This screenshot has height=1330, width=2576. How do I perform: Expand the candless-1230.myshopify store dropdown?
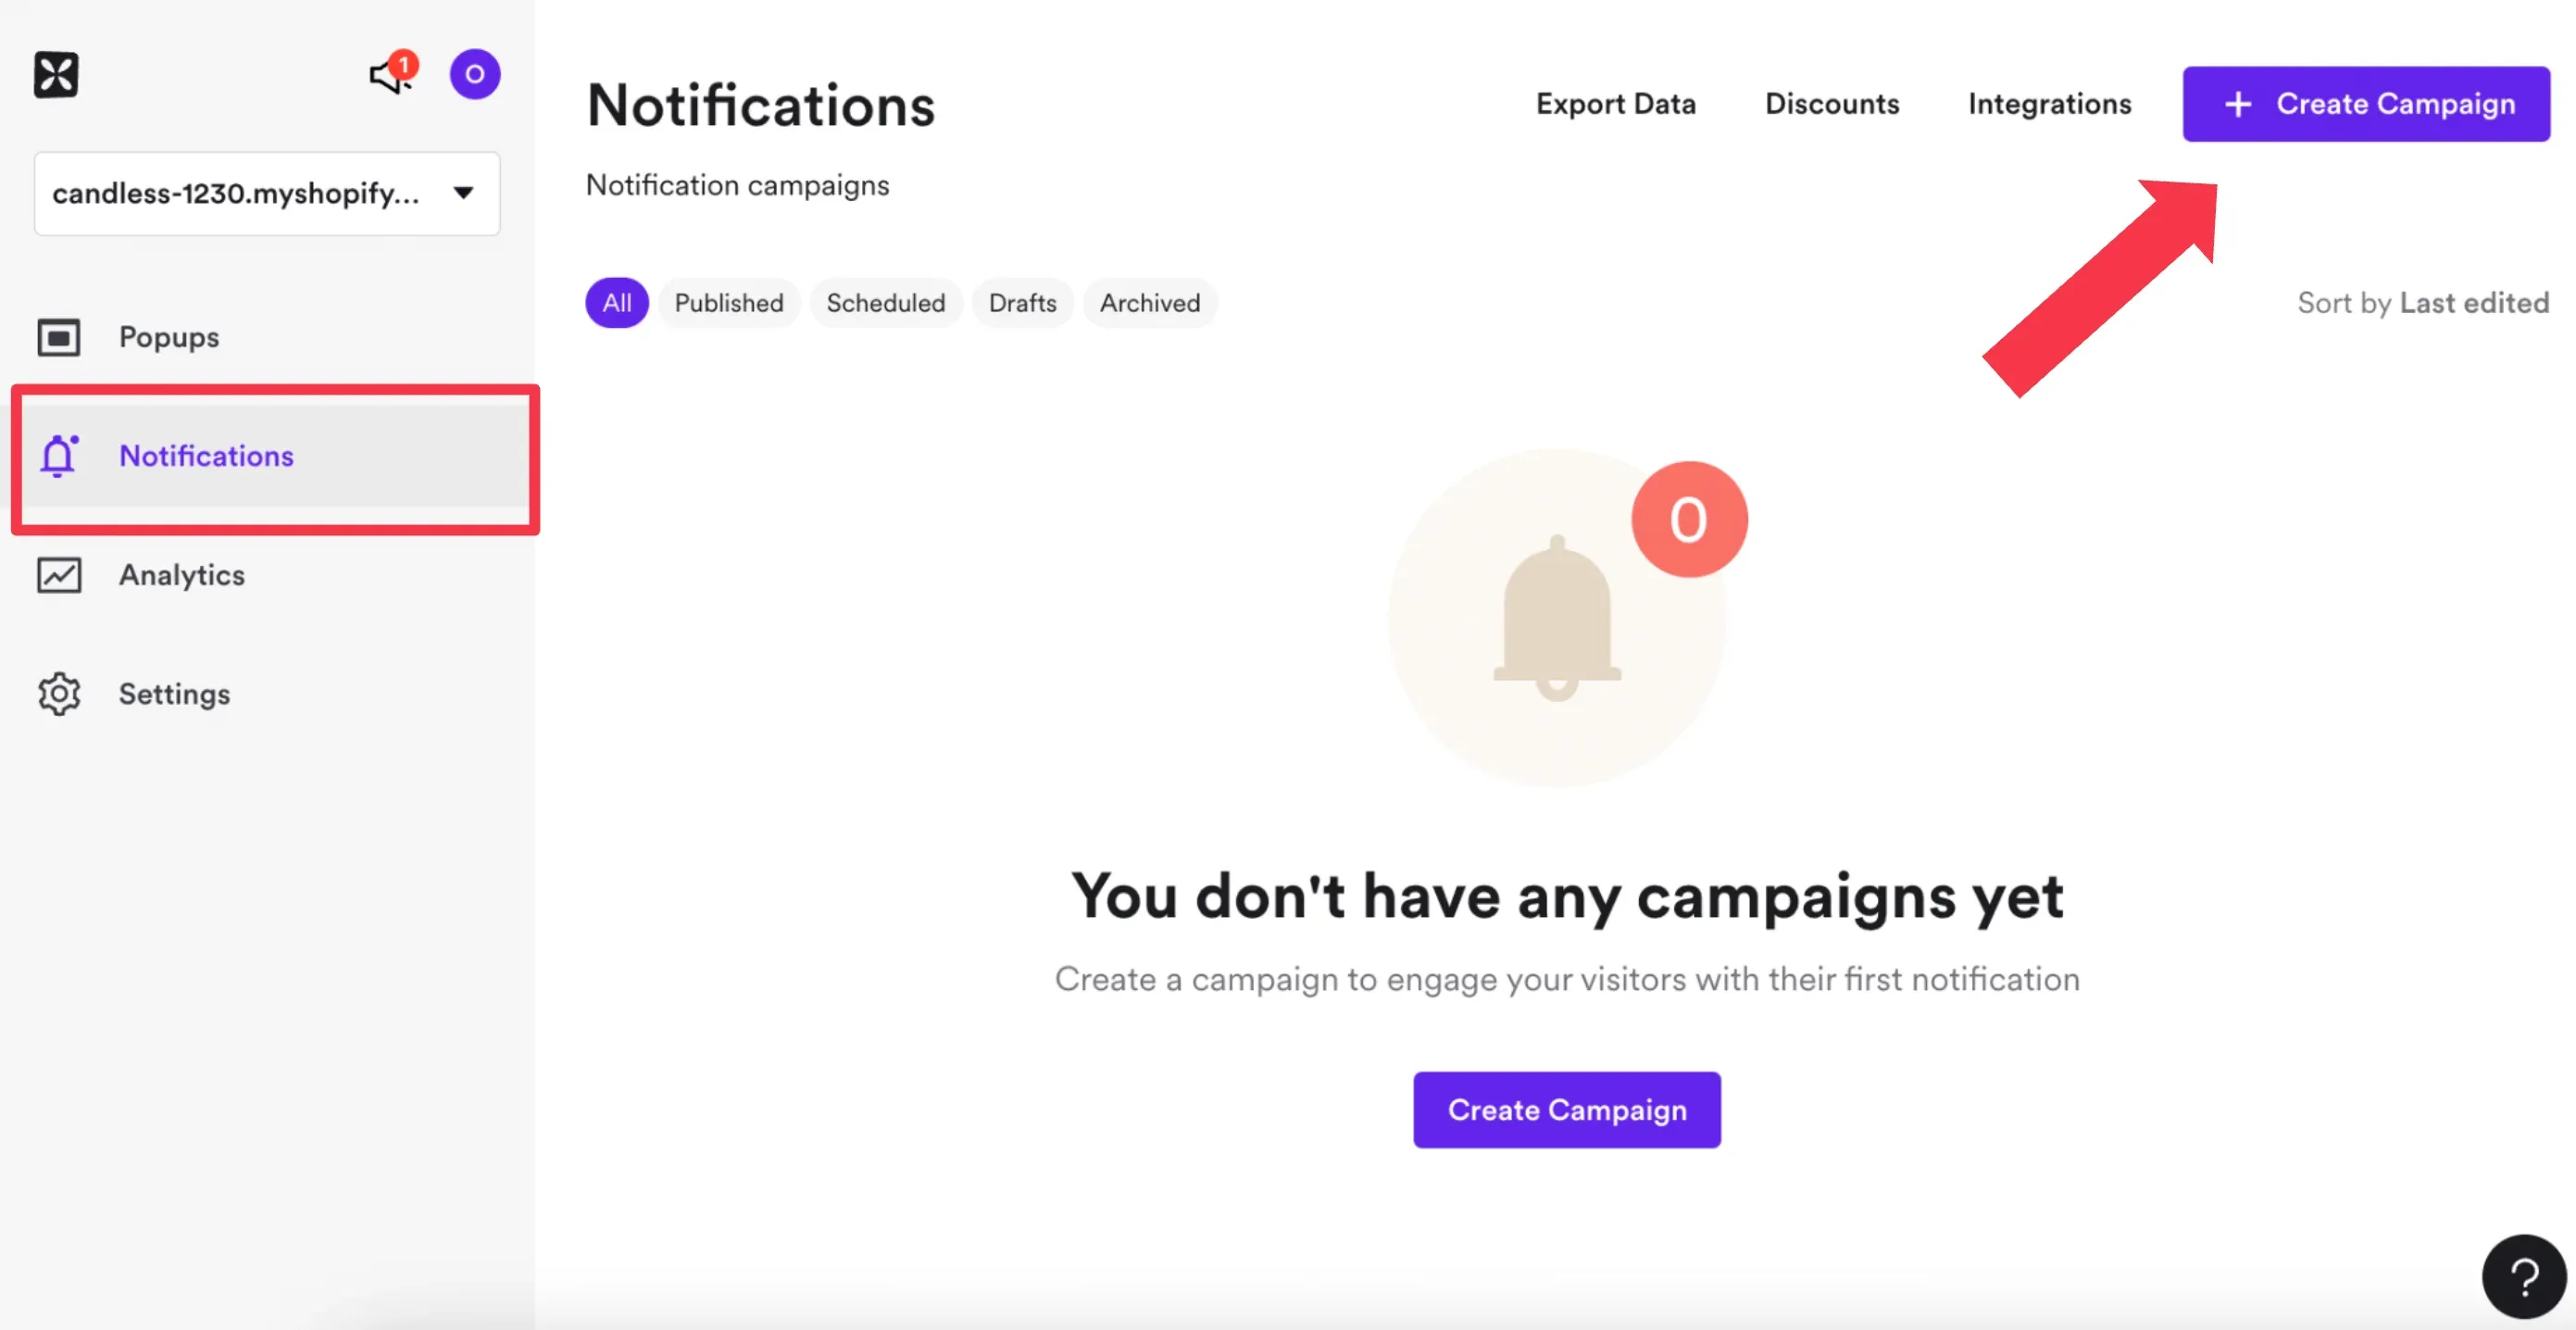point(267,194)
